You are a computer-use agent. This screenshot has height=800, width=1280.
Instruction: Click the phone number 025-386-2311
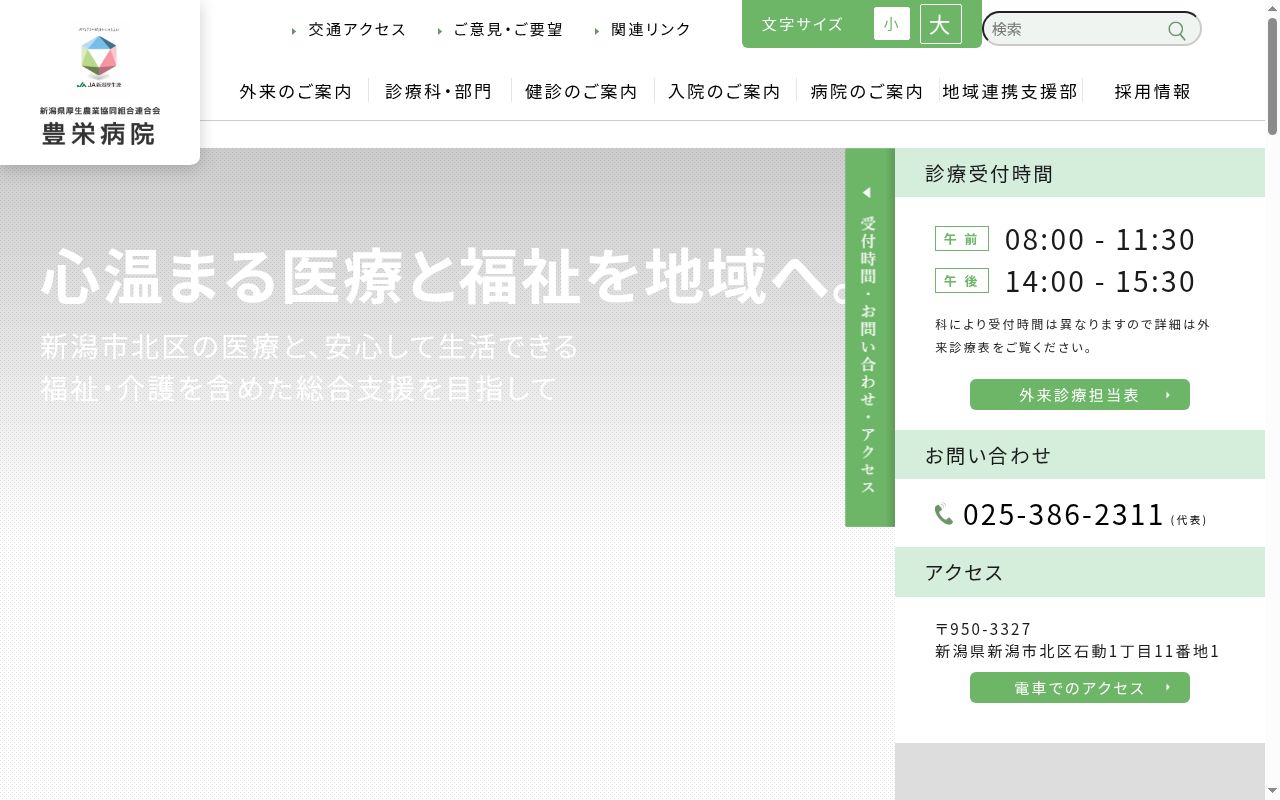1064,514
